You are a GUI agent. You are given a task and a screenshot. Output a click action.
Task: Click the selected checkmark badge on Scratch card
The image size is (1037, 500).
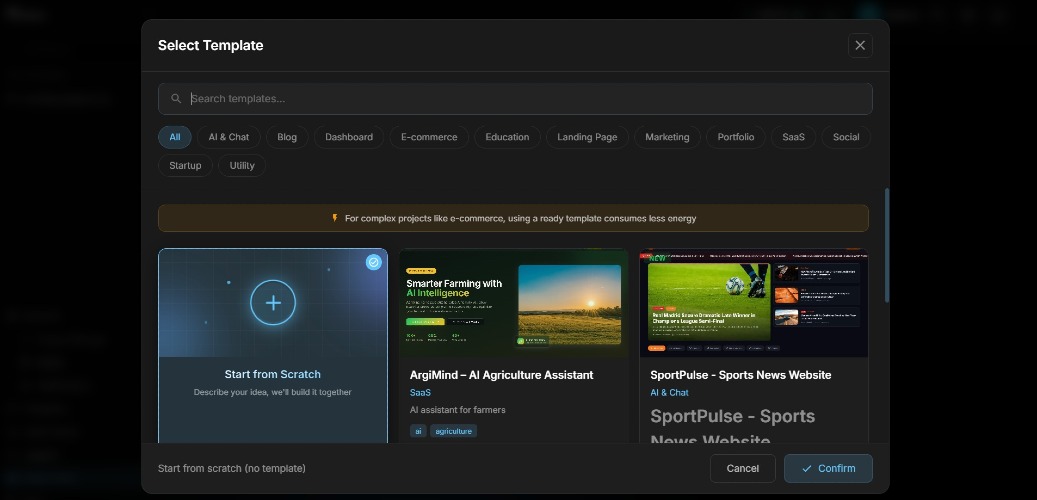[x=374, y=263]
